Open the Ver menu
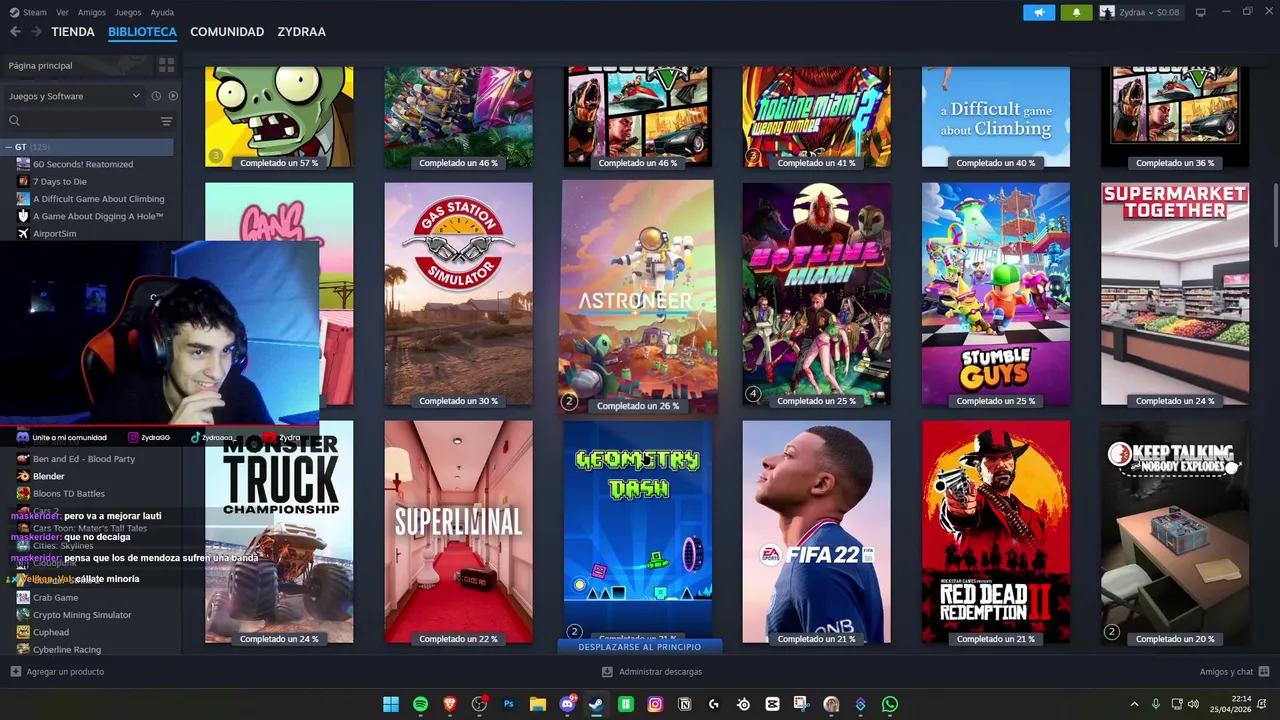This screenshot has width=1280, height=720. 62,12
